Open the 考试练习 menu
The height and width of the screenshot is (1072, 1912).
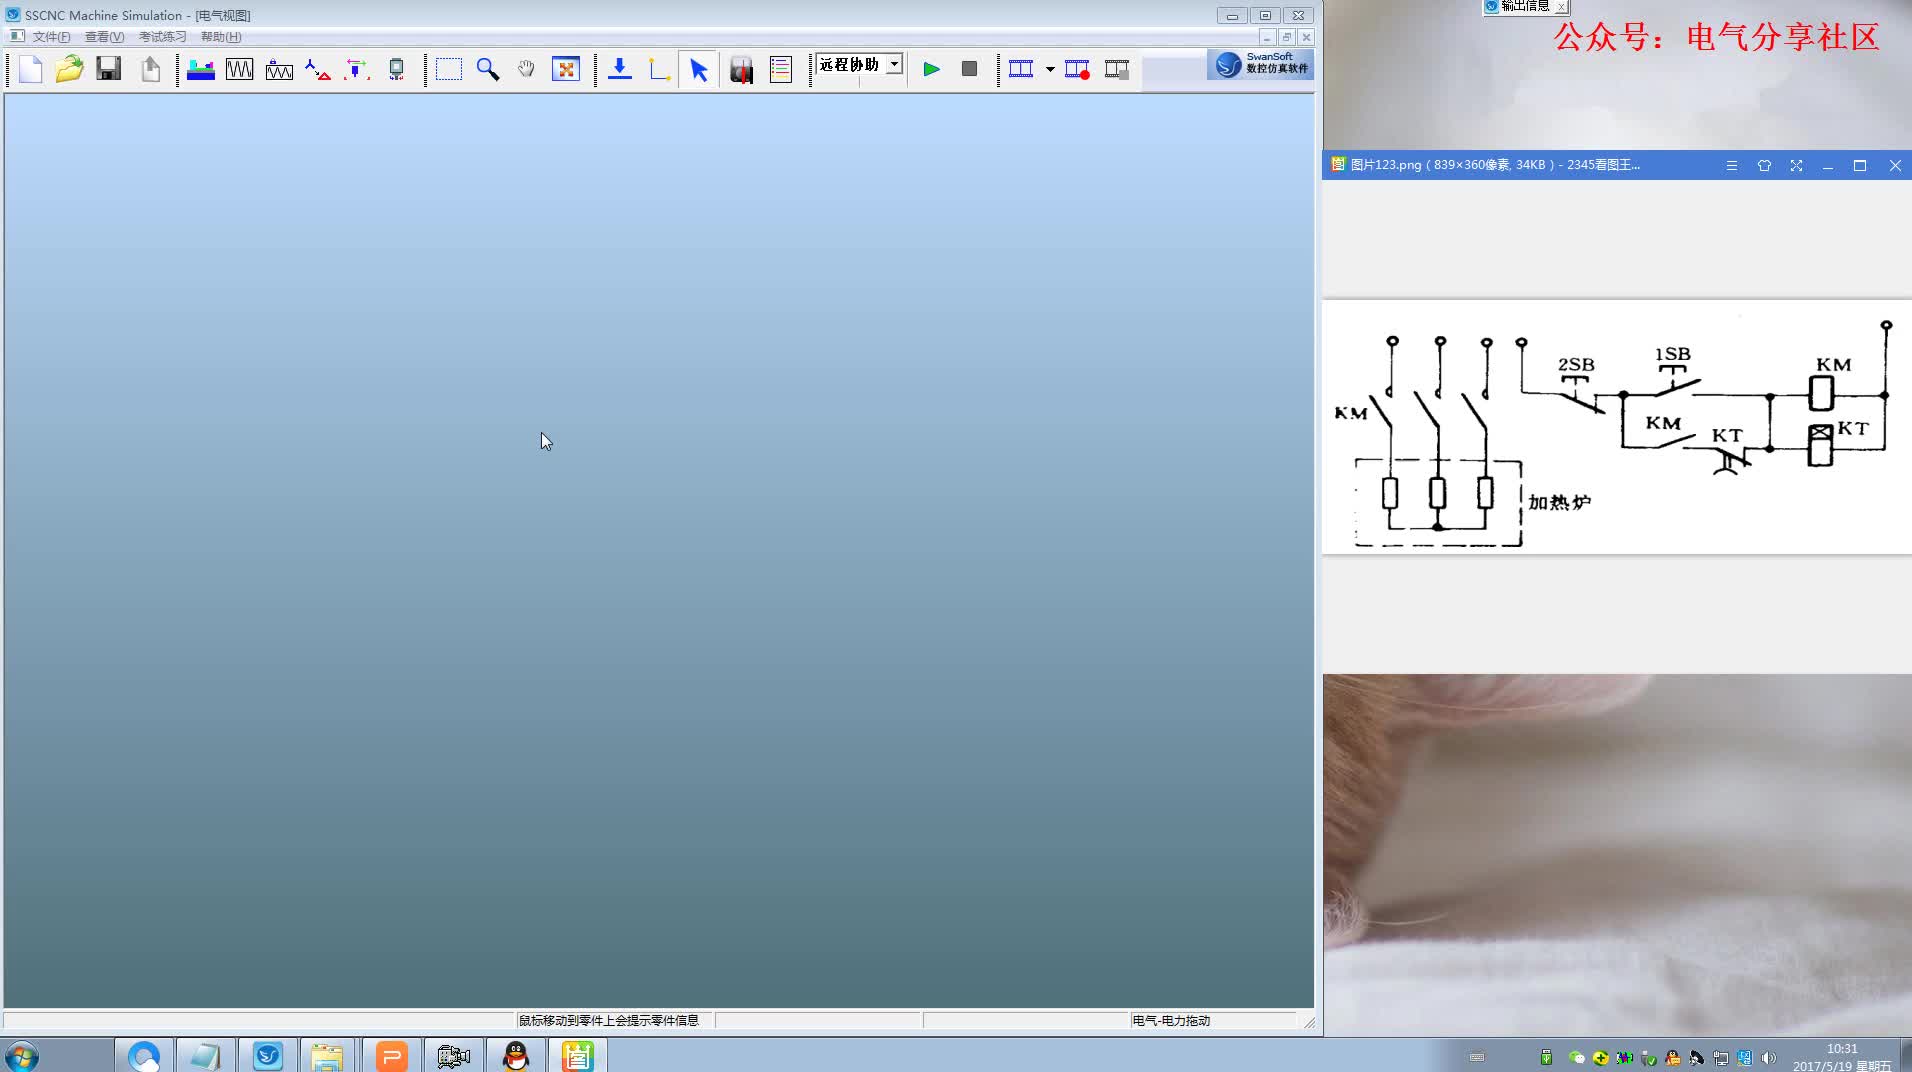click(x=162, y=37)
